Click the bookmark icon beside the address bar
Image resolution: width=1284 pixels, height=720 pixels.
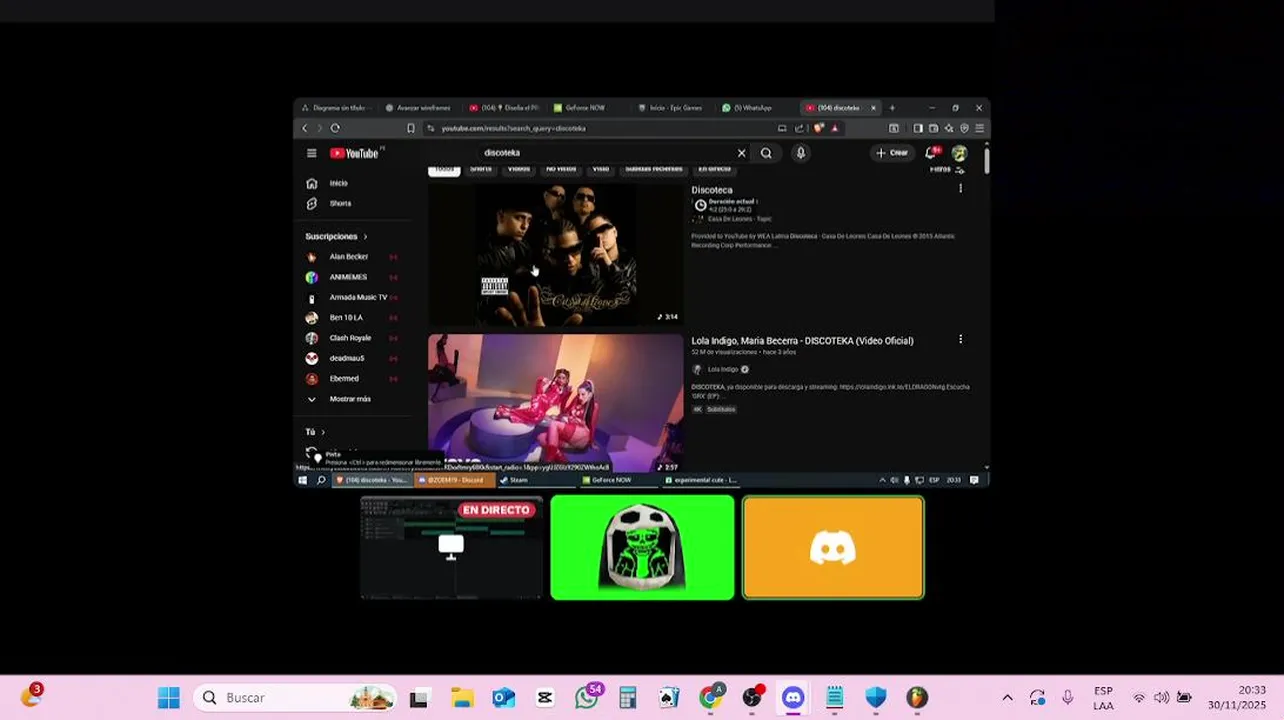(410, 128)
